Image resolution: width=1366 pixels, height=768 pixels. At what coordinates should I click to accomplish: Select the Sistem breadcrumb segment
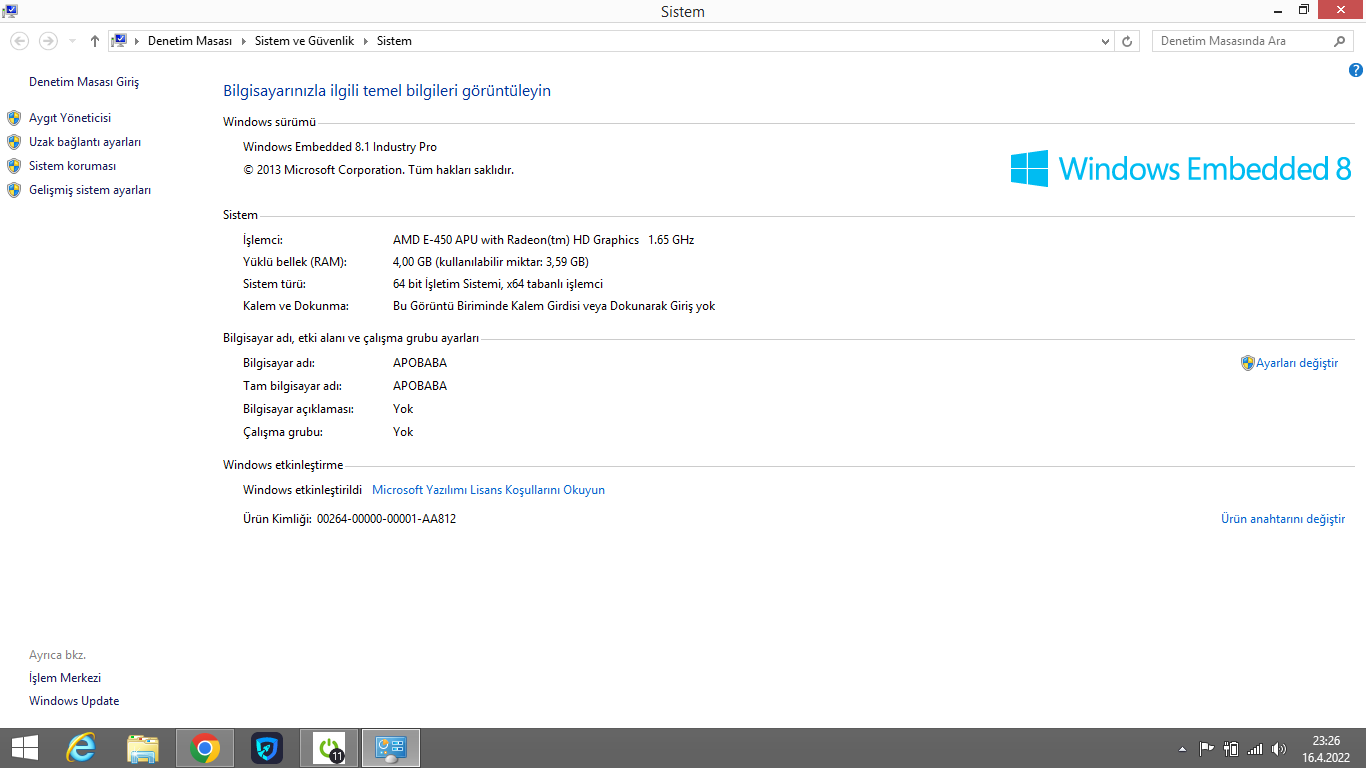coord(394,41)
